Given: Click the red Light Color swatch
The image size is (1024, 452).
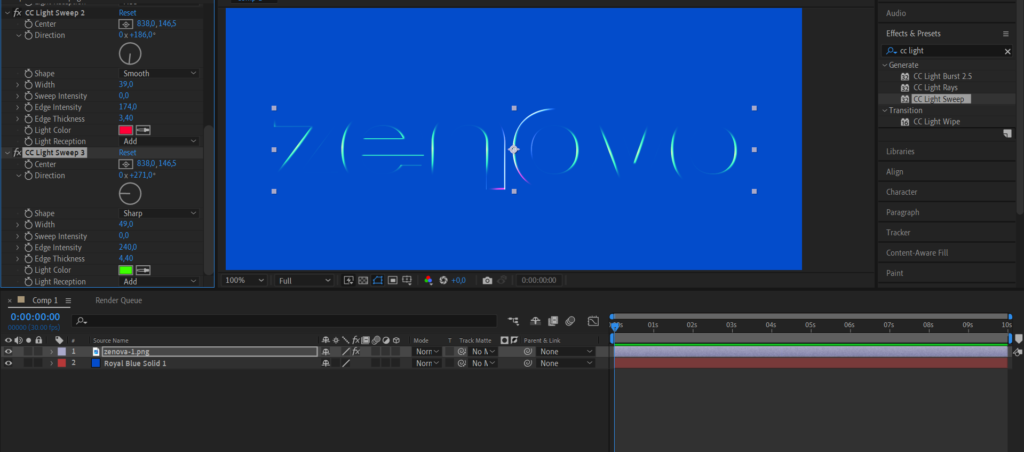Looking at the screenshot, I should coord(125,130).
